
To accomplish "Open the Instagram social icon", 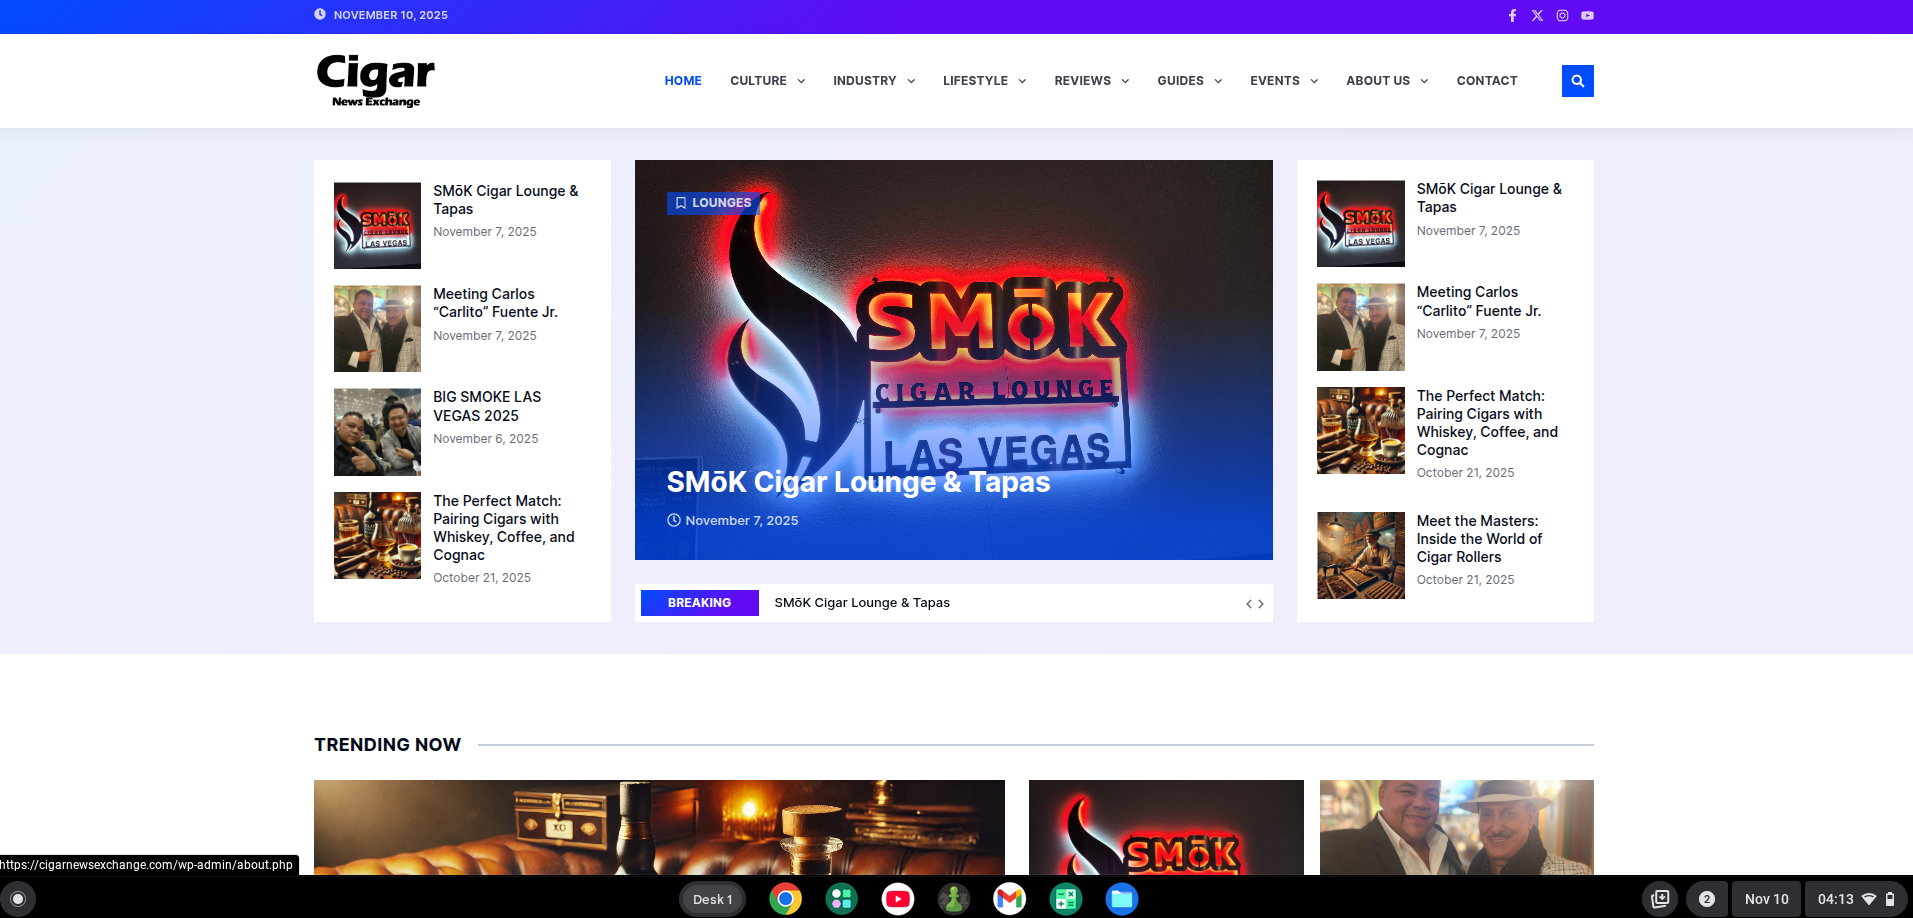I will click(x=1562, y=16).
